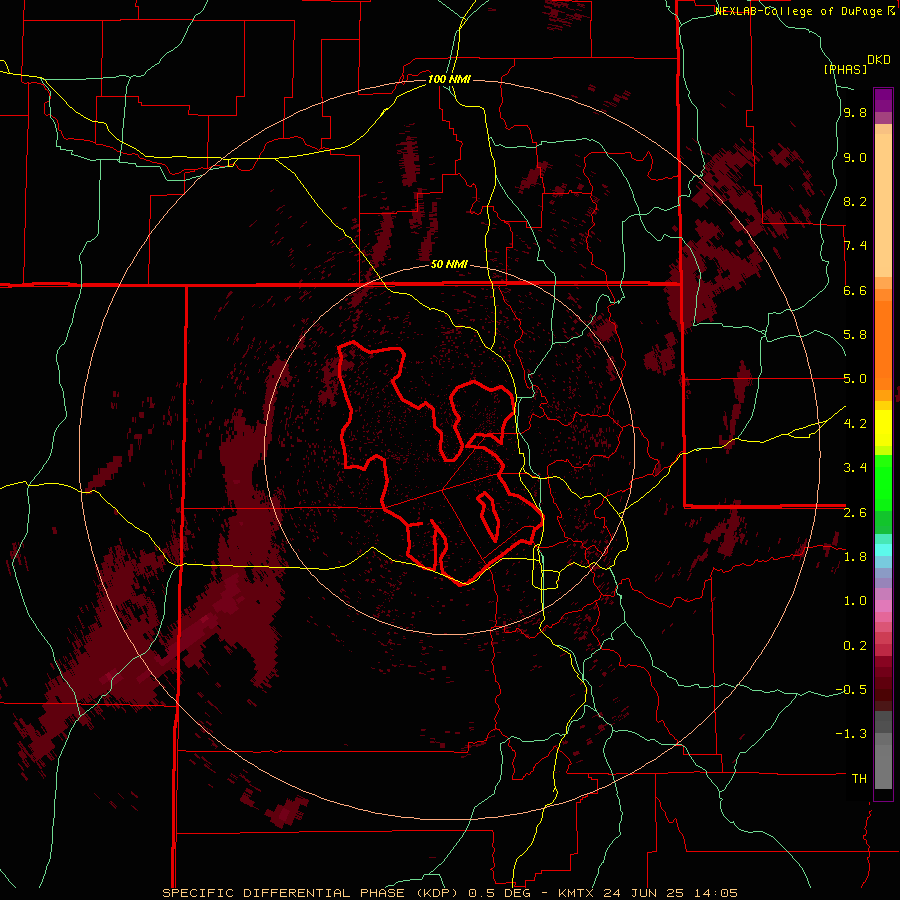Image resolution: width=900 pixels, height=900 pixels.
Task: Click the 9.8 colorbar scale value
Action: pyautogui.click(x=855, y=113)
